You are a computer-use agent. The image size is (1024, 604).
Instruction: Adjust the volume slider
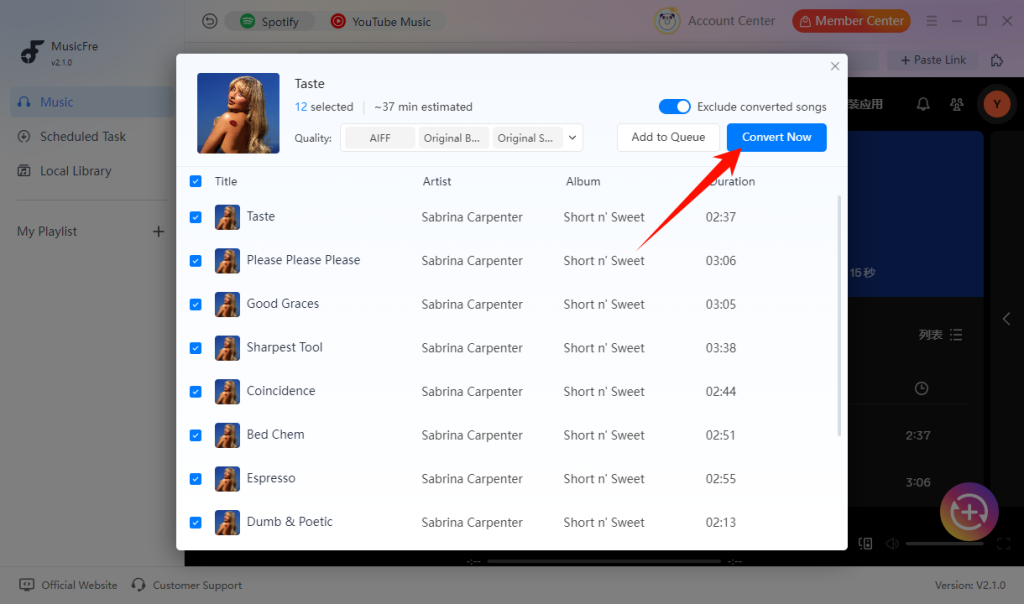pos(944,543)
